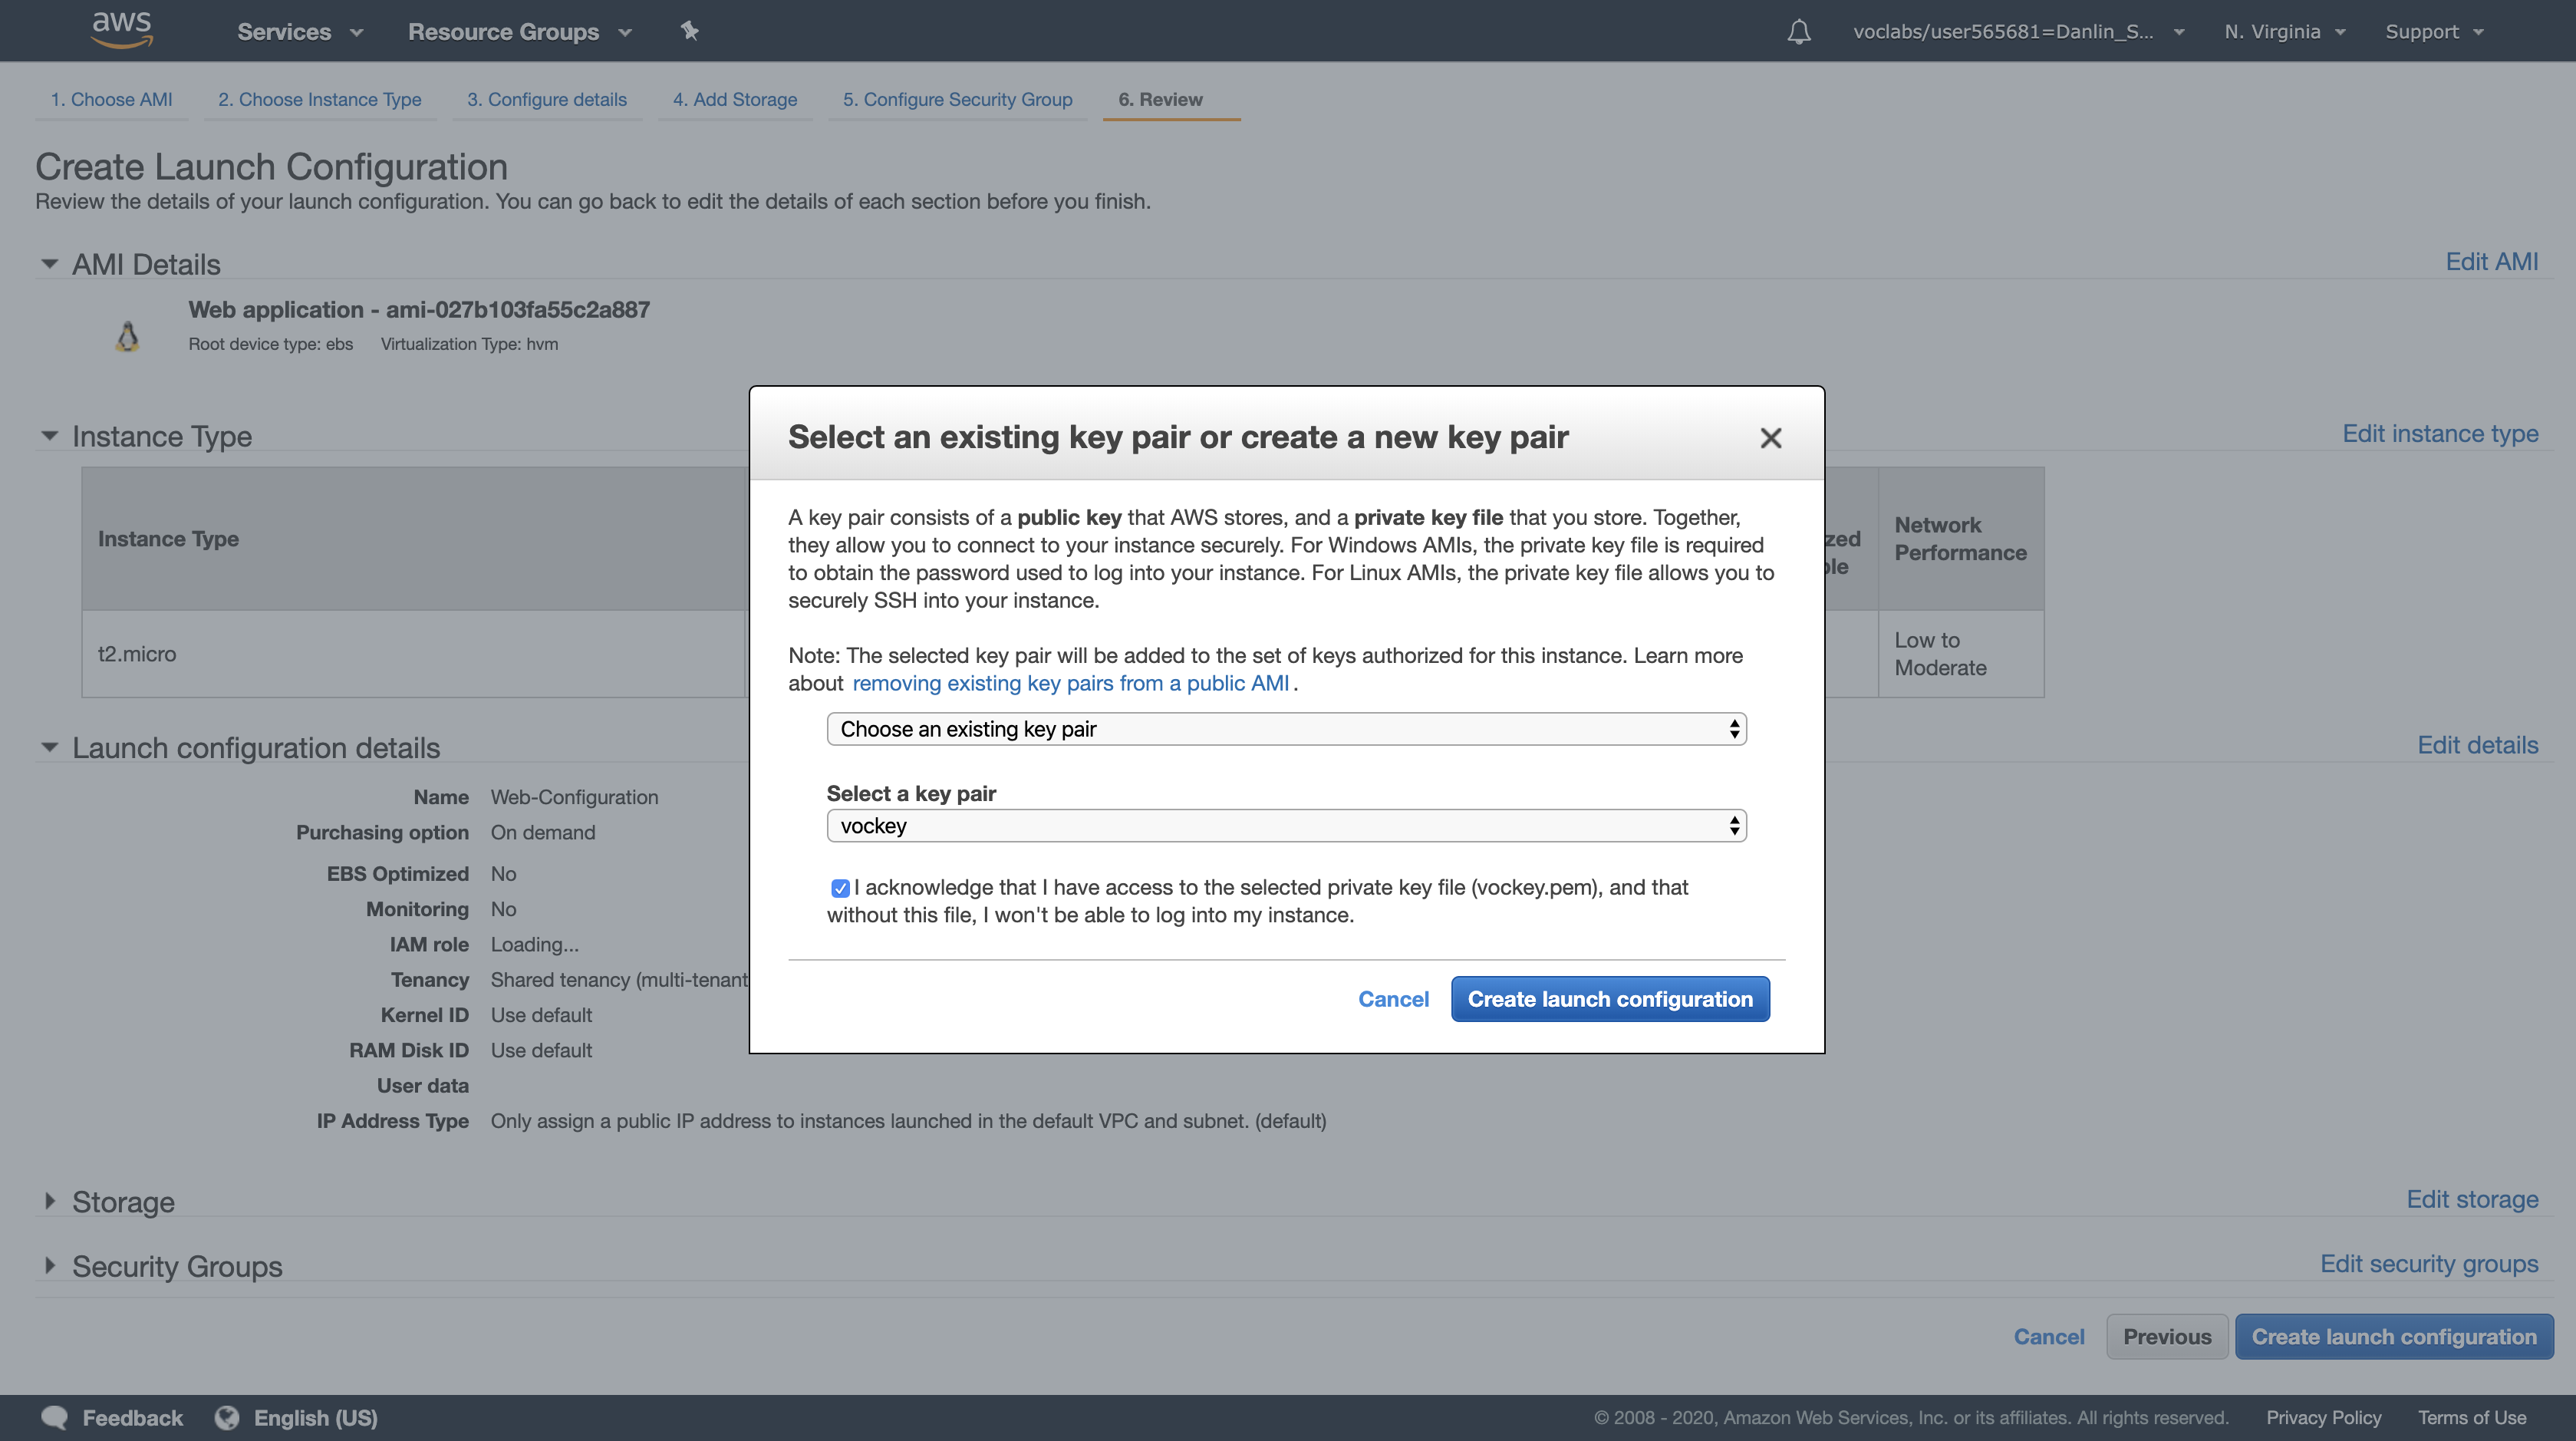Click the Cancel link in dialog
This screenshot has width=2576, height=1441.
tap(1392, 999)
